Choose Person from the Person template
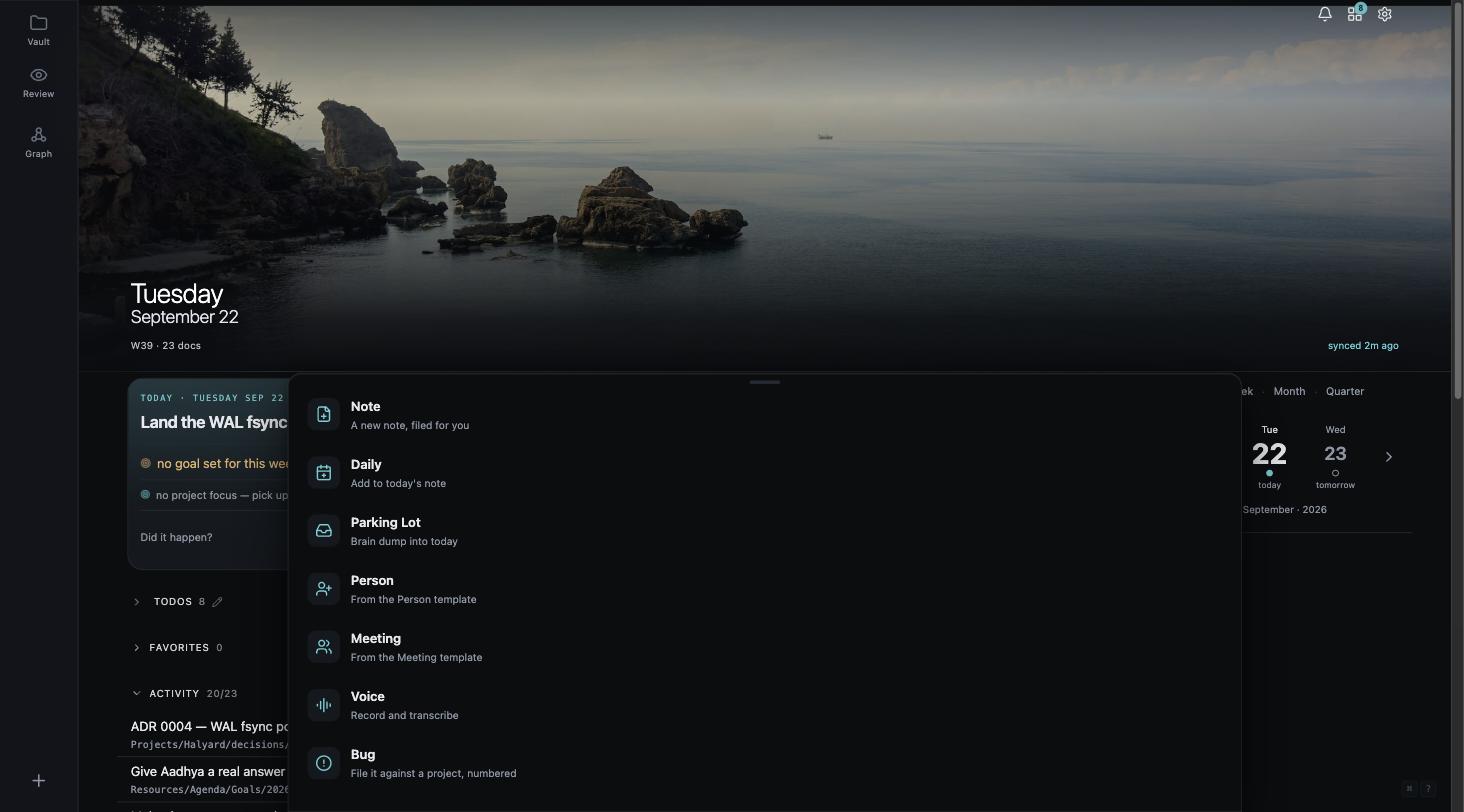The height and width of the screenshot is (812, 1464). tap(764, 589)
